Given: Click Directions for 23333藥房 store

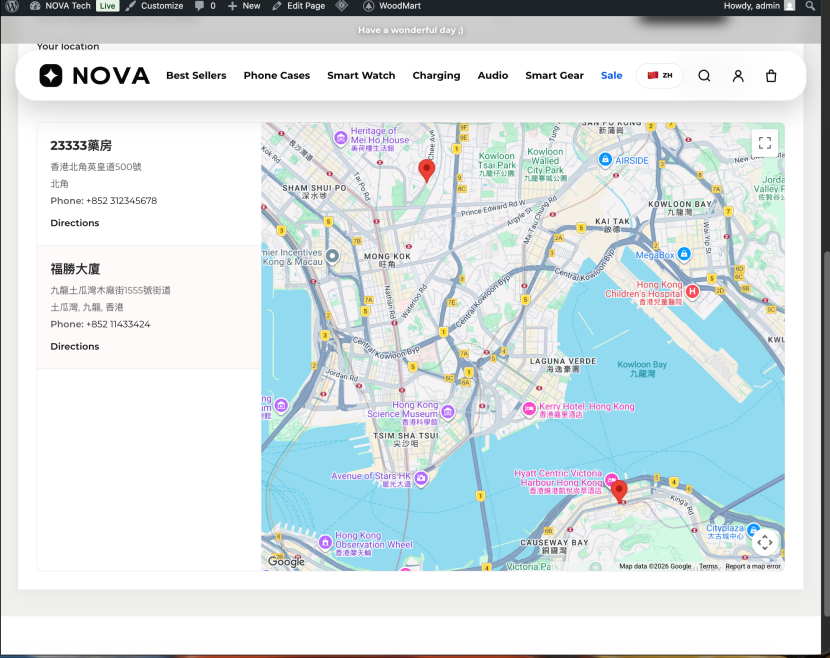Looking at the screenshot, I should click(75, 223).
